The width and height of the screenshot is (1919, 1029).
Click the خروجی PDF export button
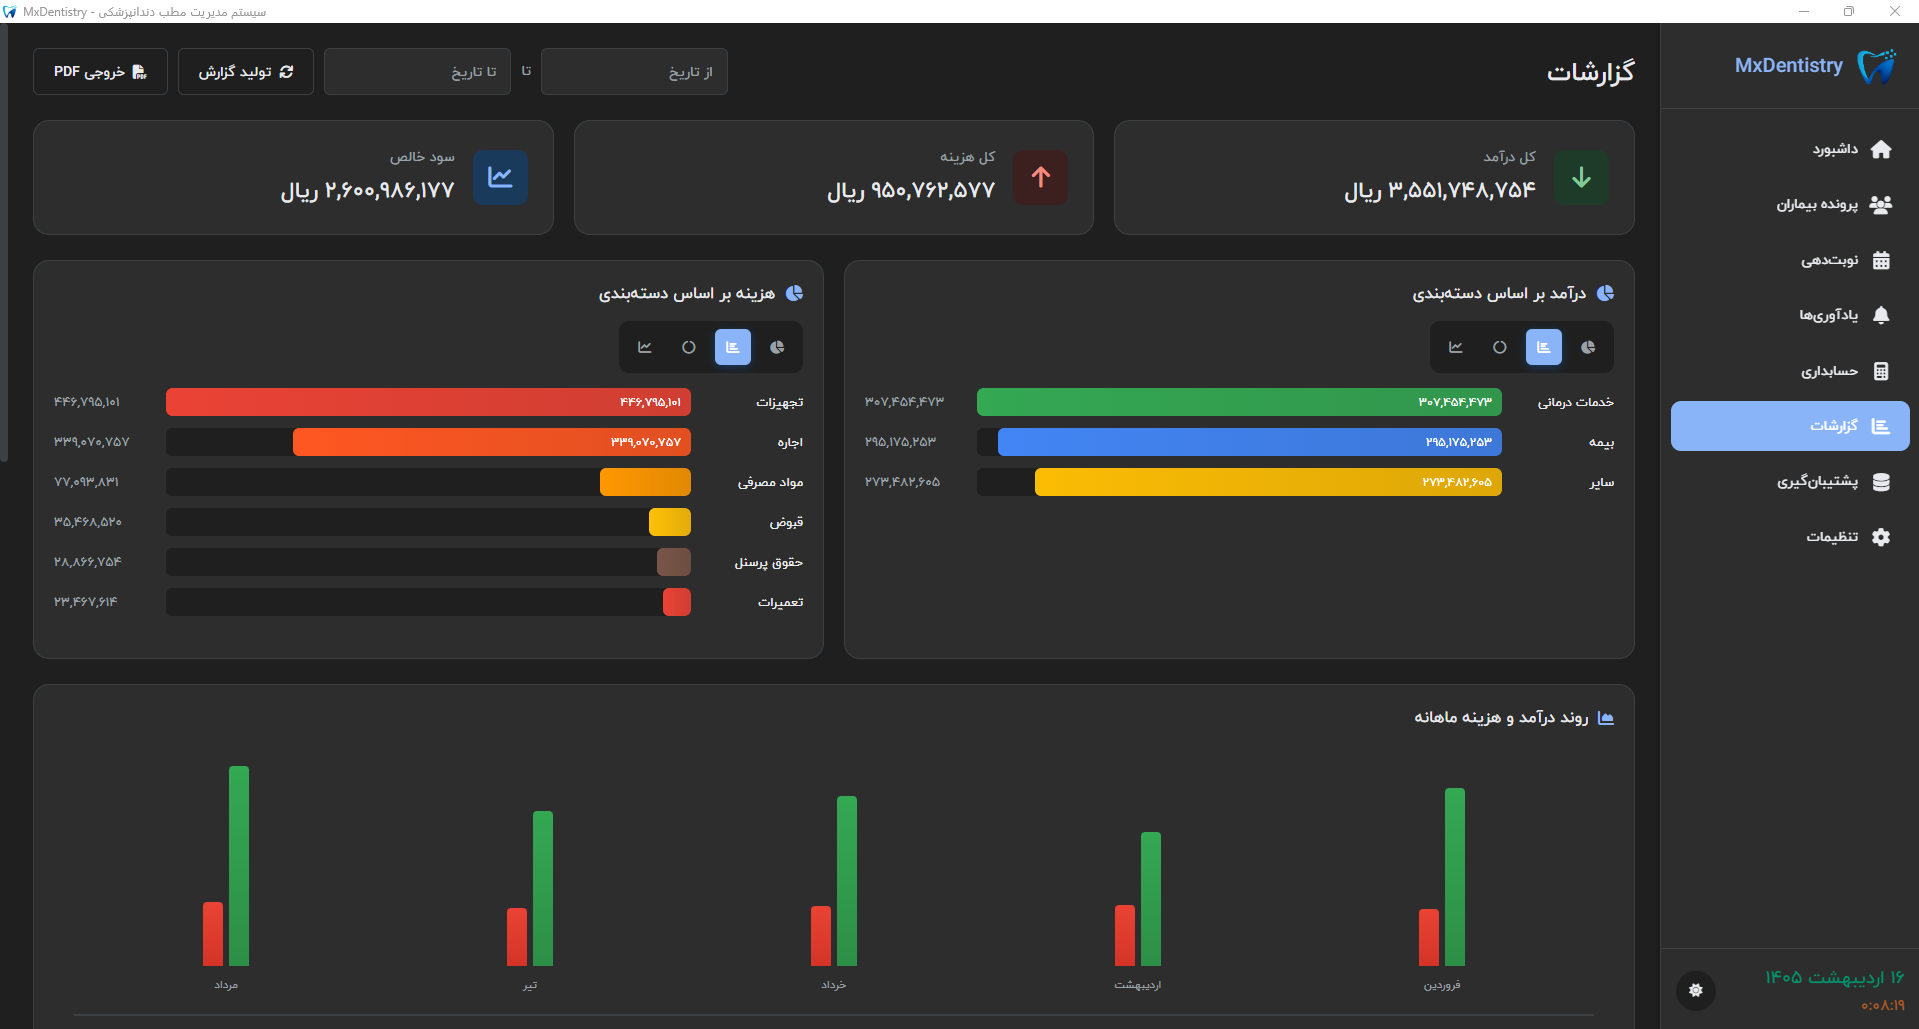point(100,72)
